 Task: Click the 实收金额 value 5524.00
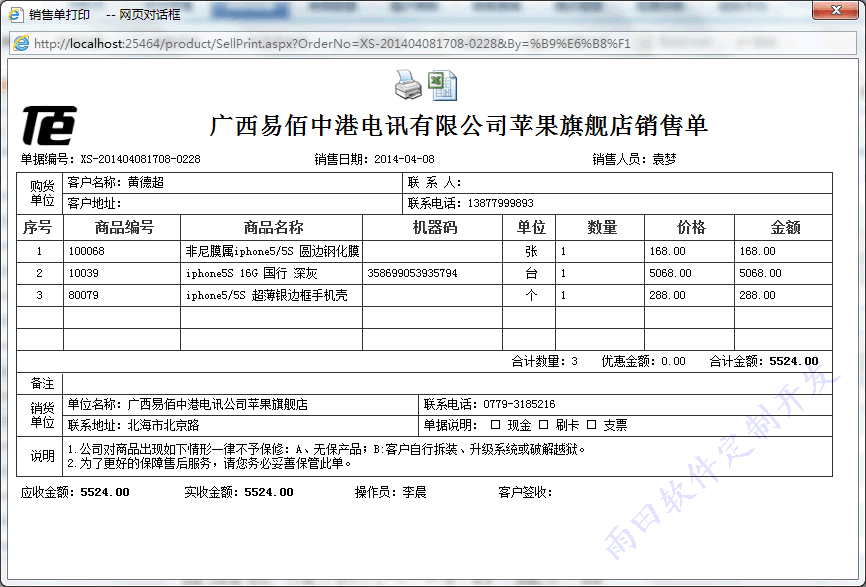point(269,492)
